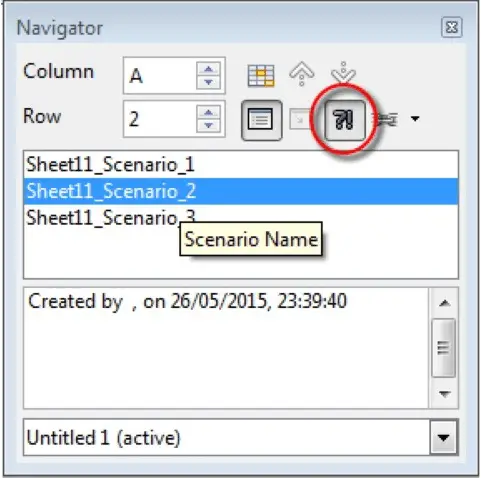Jump to Start using up-arrow icon
481x478 pixels.
coord(302,74)
